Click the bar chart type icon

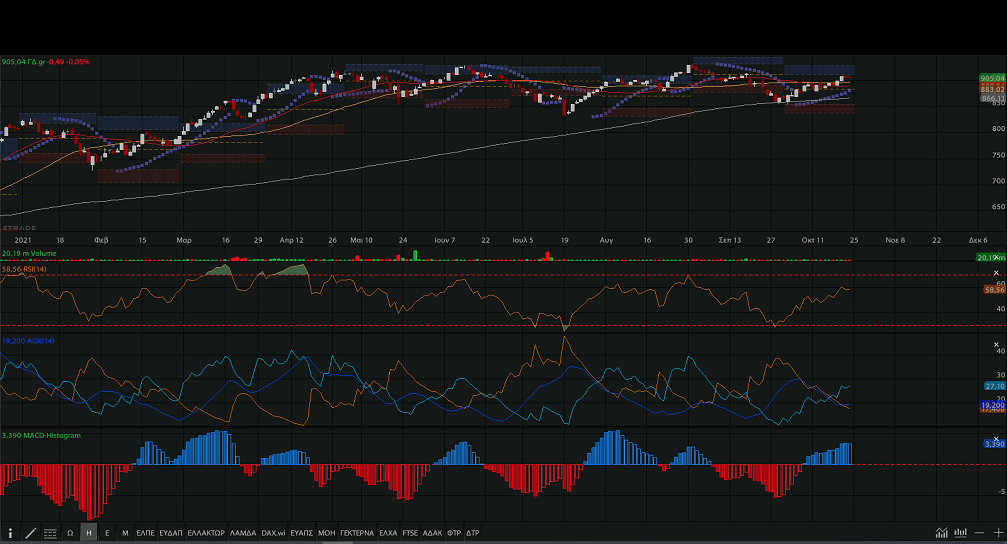pyautogui.click(x=961, y=533)
